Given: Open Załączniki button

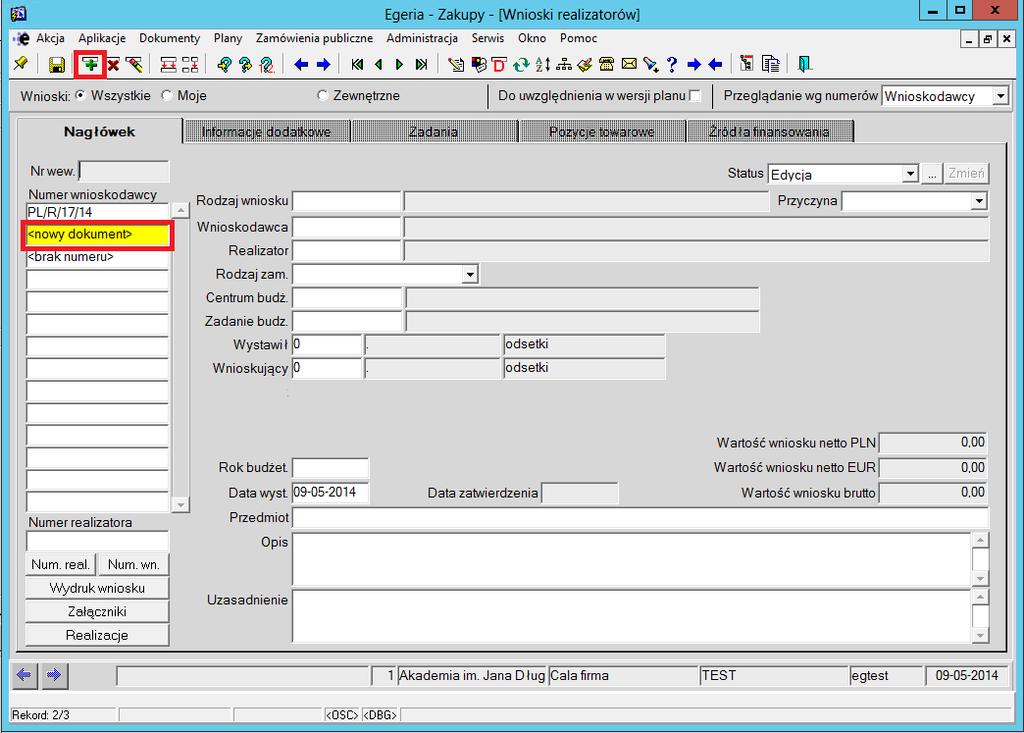Looking at the screenshot, I should [x=97, y=611].
